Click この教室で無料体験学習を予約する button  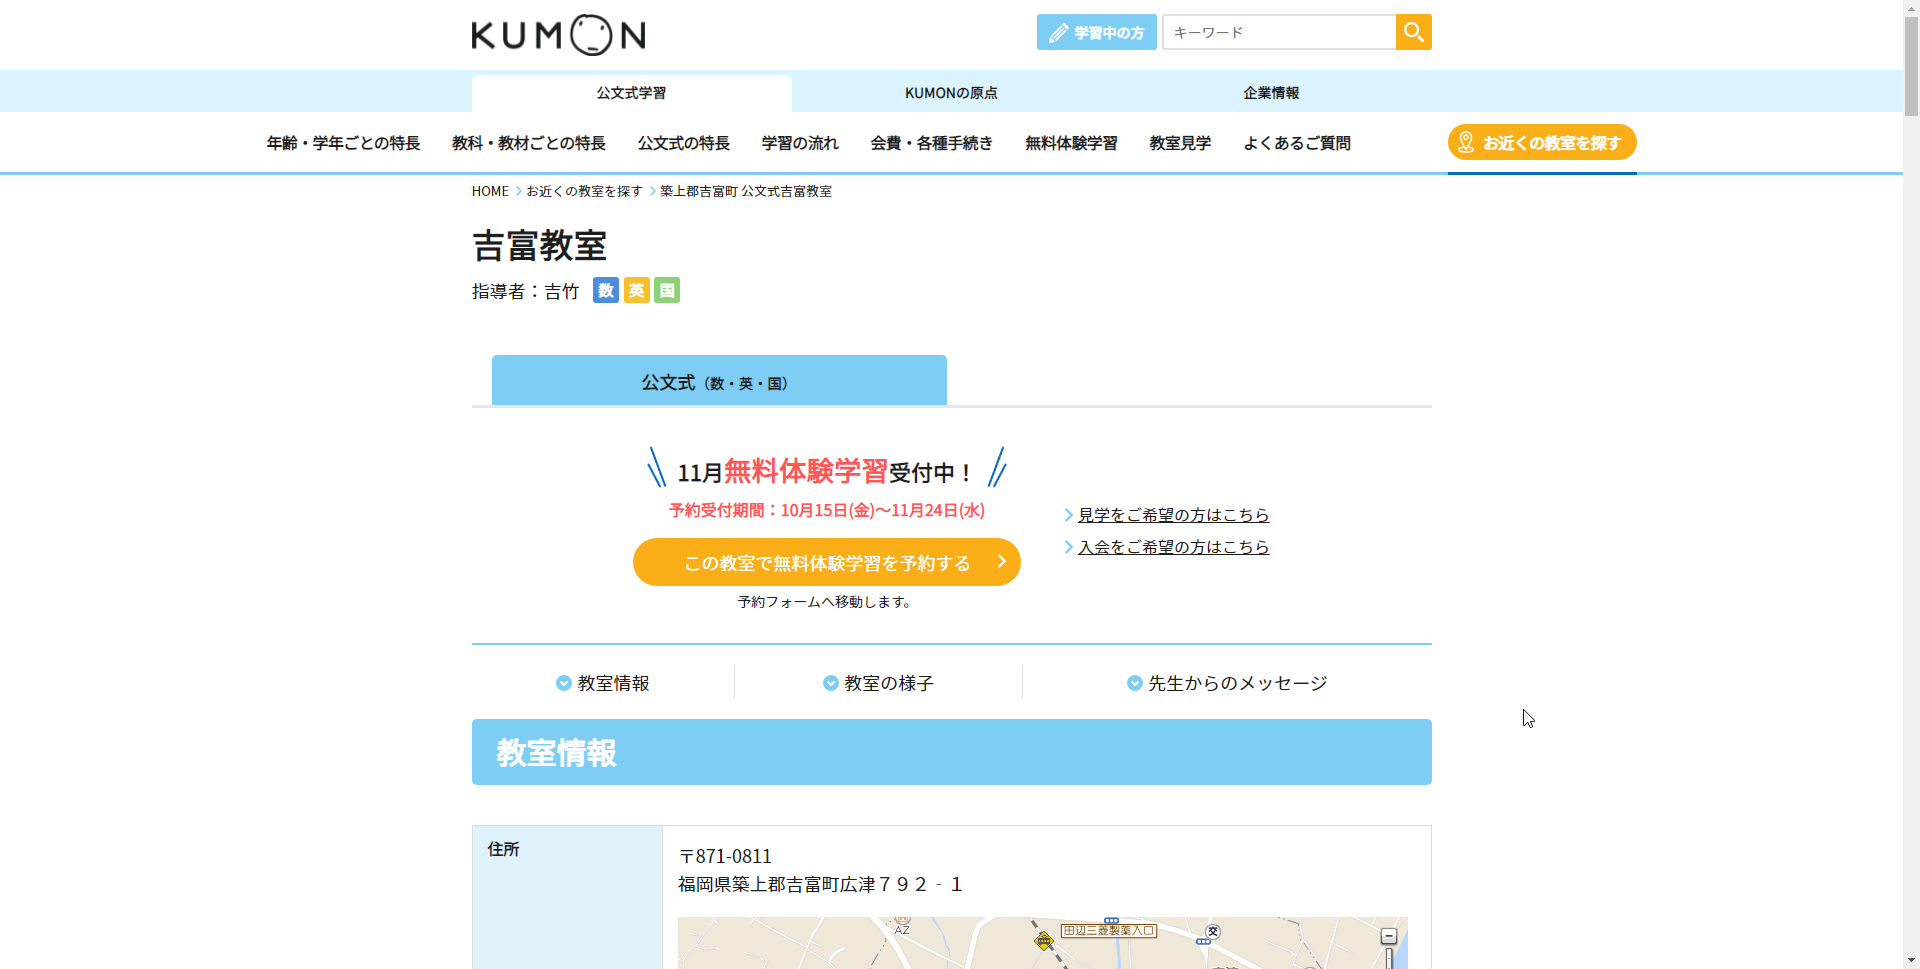pyautogui.click(x=827, y=562)
